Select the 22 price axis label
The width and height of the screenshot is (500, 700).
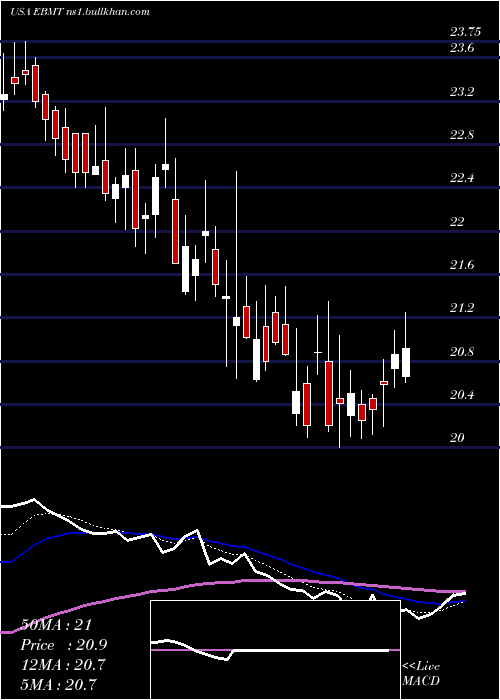click(x=457, y=222)
